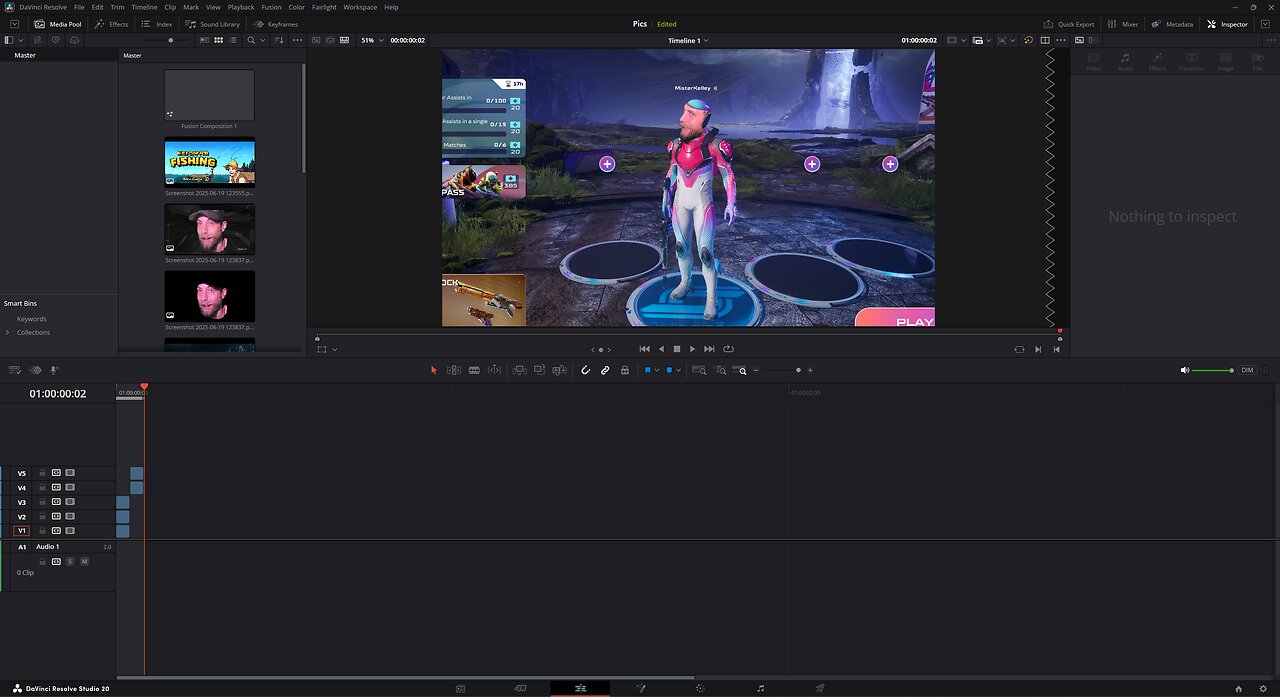Open the File menu

[x=79, y=7]
